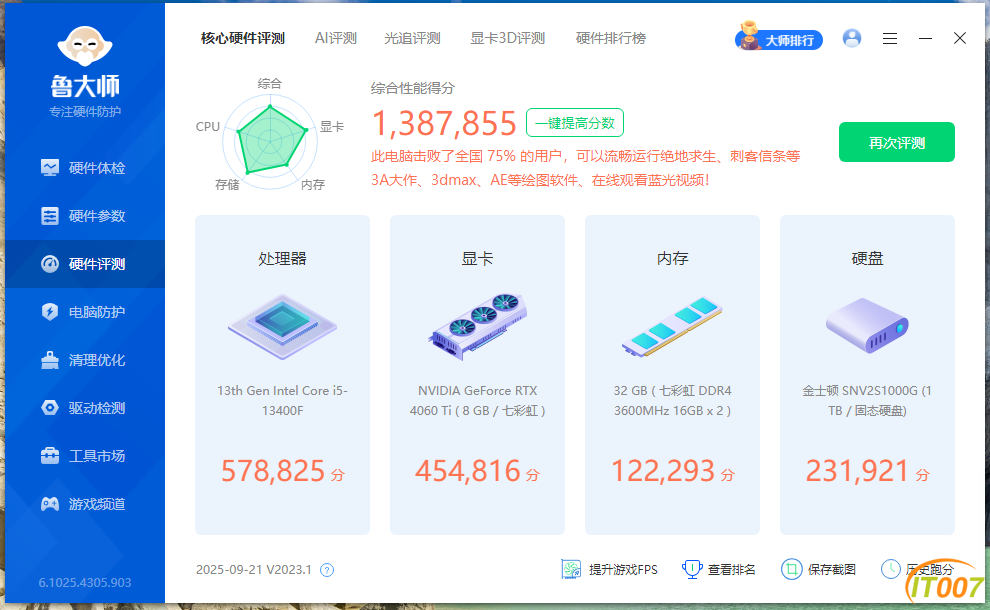Go to 驱动检测 driver check
The image size is (990, 610).
[x=84, y=408]
